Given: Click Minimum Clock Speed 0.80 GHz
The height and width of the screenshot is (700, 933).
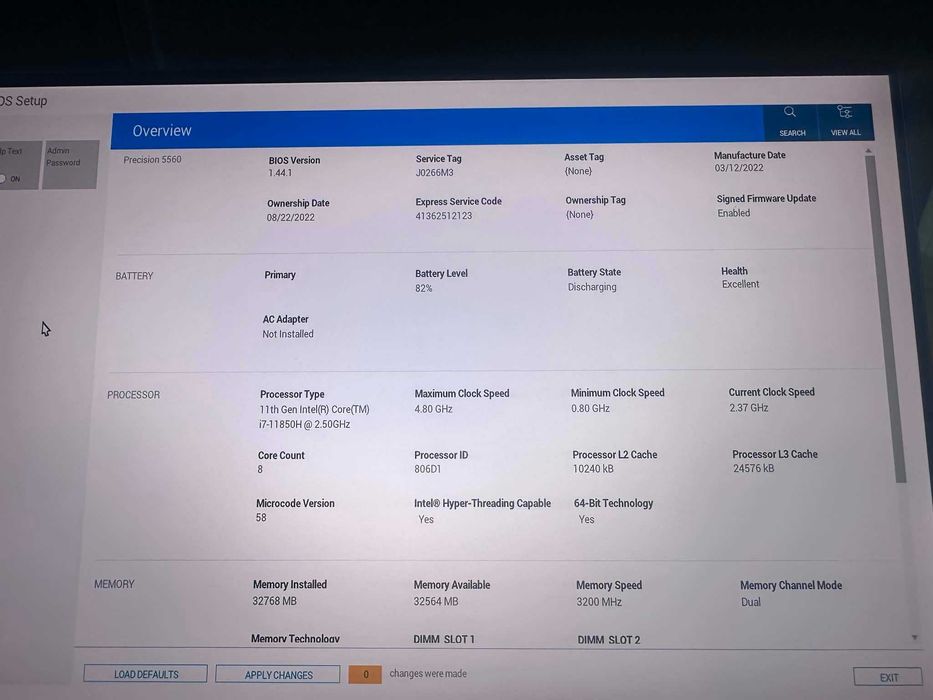Looking at the screenshot, I should [x=590, y=408].
